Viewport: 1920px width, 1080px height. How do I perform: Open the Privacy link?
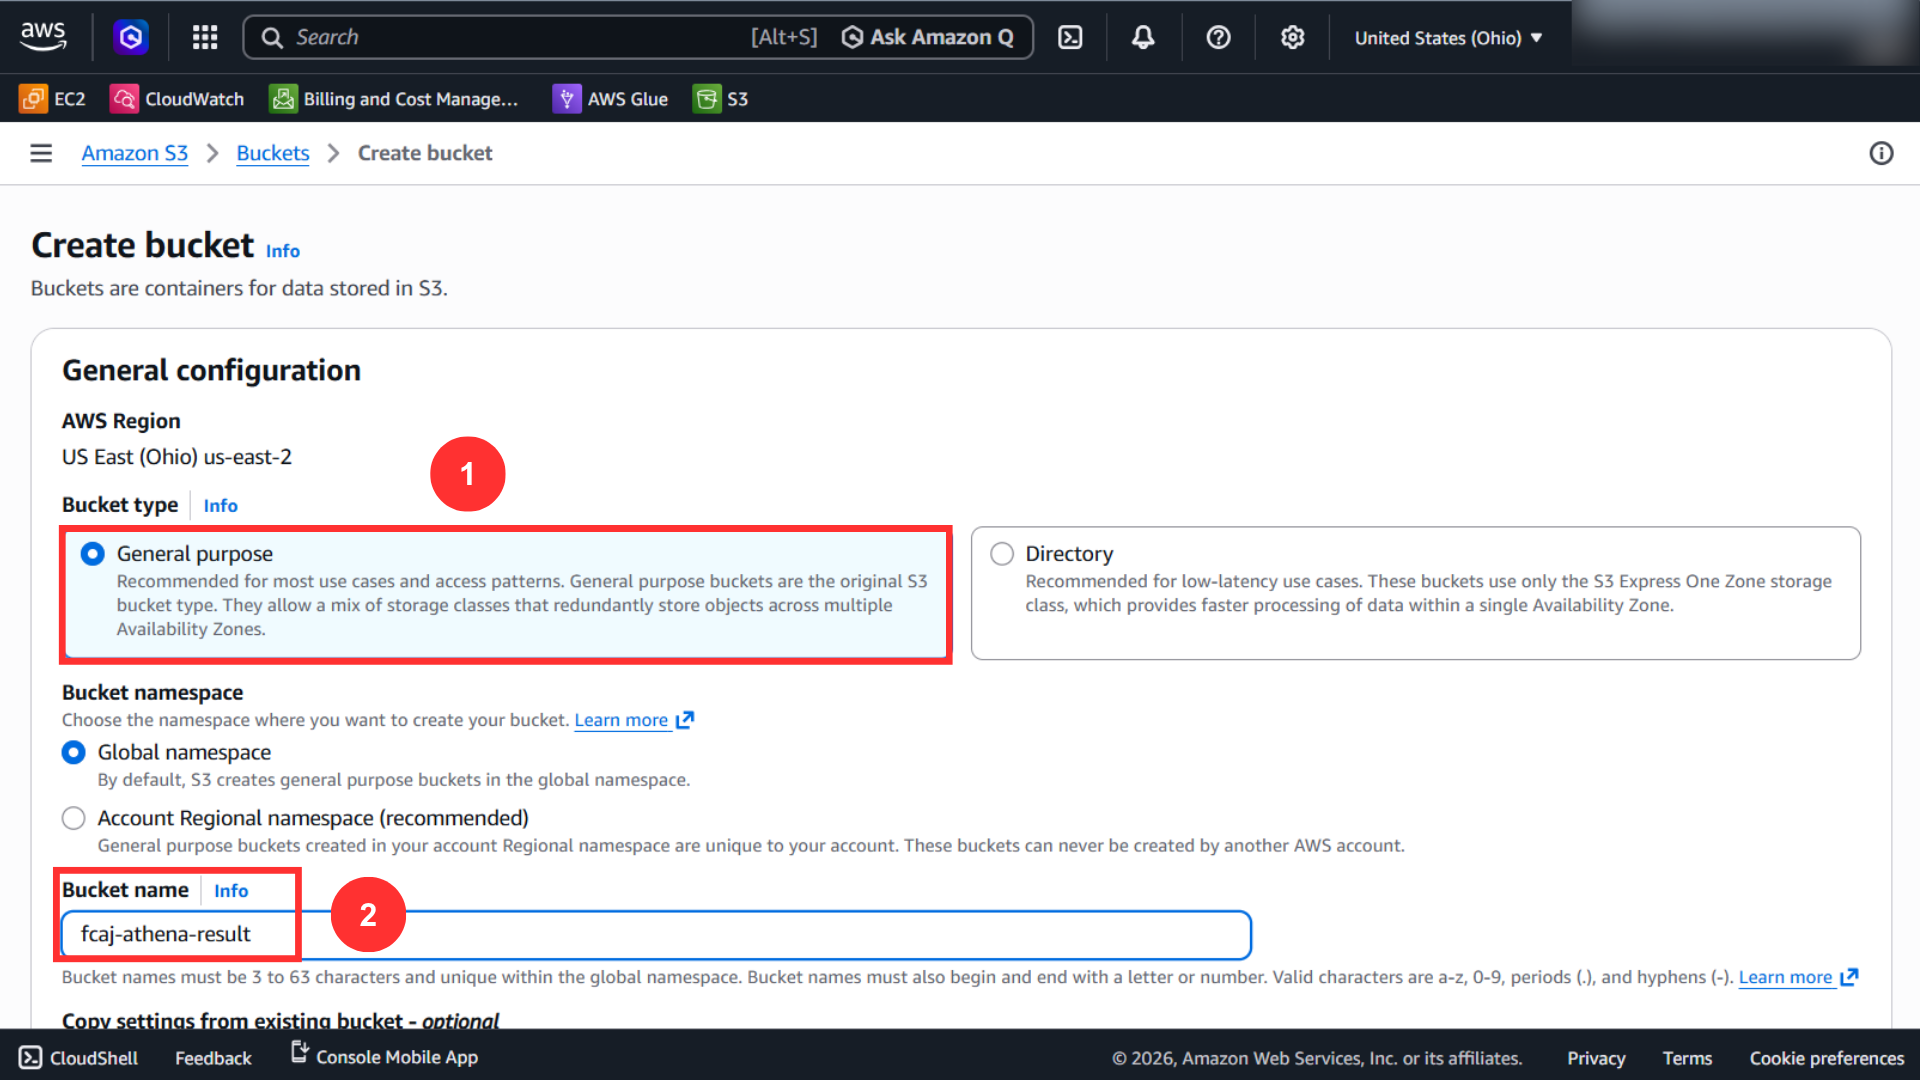[x=1596, y=1058]
